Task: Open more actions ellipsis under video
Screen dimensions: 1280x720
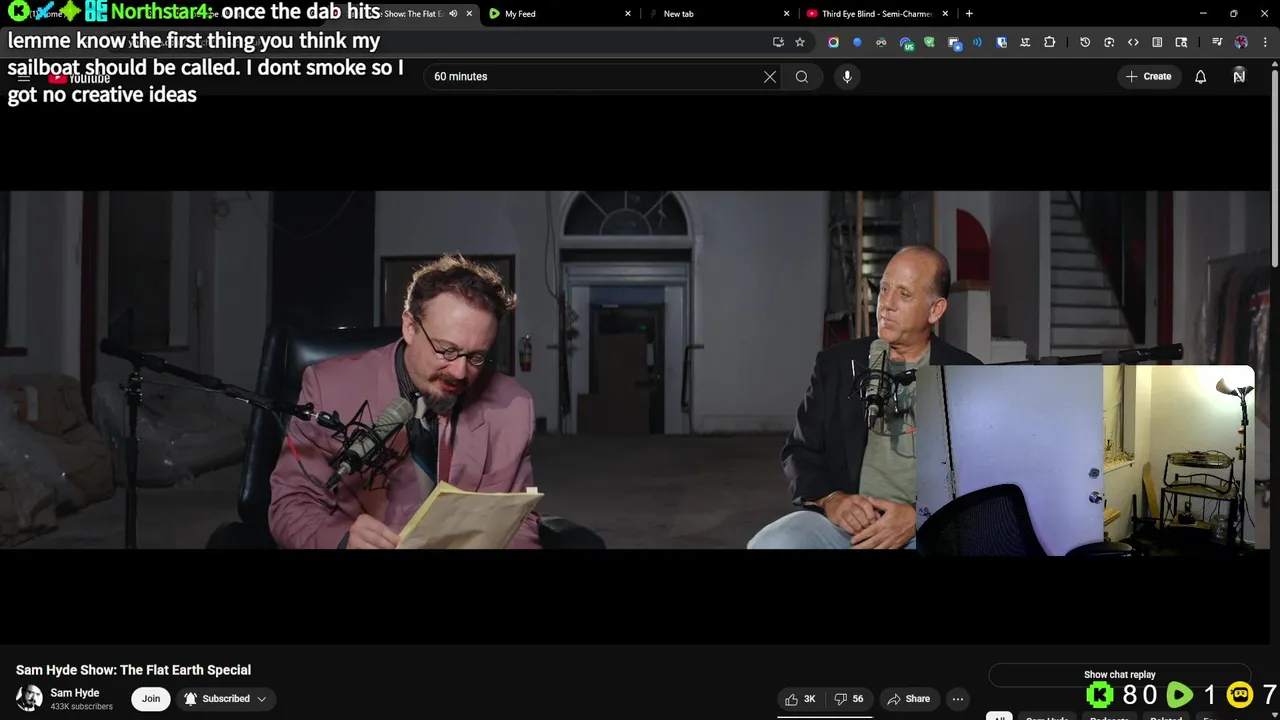Action: [x=958, y=699]
